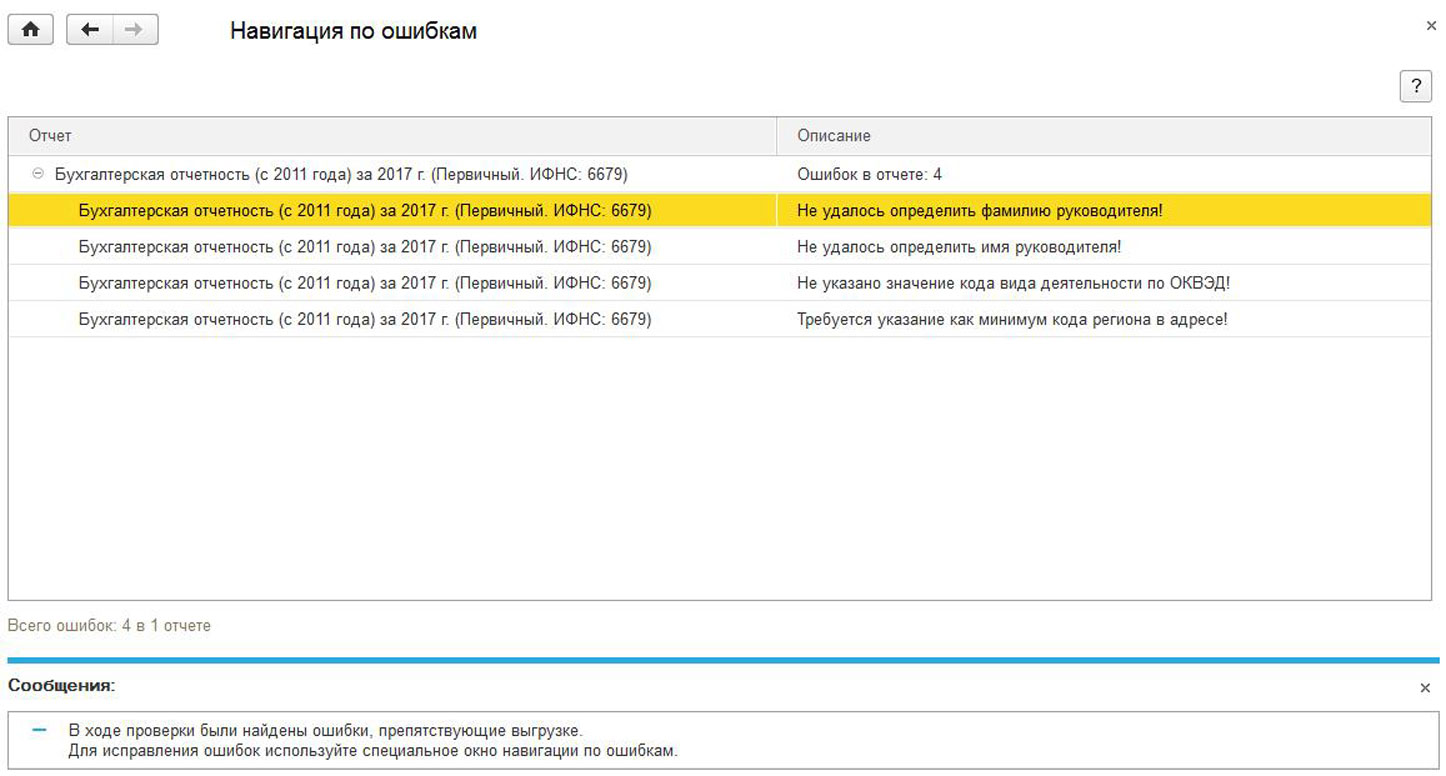Select the parent report row with ИФНС: 6679
Image resolution: width=1446 pixels, height=776 pixels.
[340, 174]
